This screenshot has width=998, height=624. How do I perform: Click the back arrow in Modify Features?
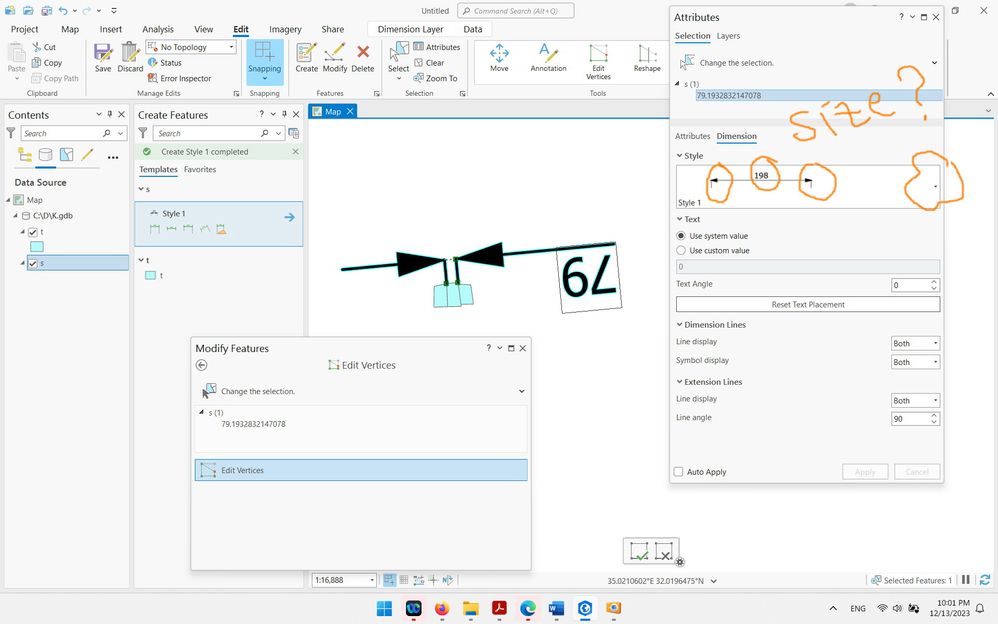(202, 365)
